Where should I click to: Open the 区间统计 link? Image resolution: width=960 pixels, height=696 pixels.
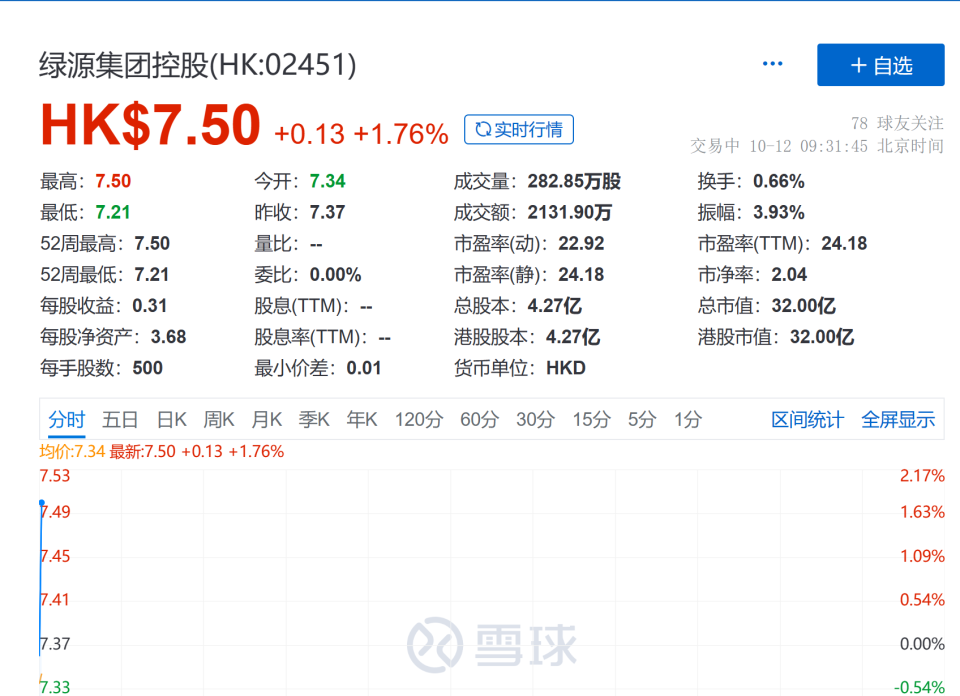(x=808, y=420)
